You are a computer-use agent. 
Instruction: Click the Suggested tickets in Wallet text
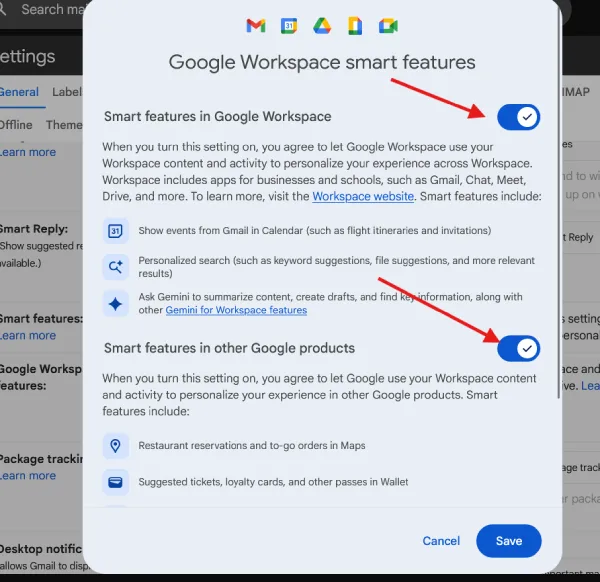(x=273, y=482)
